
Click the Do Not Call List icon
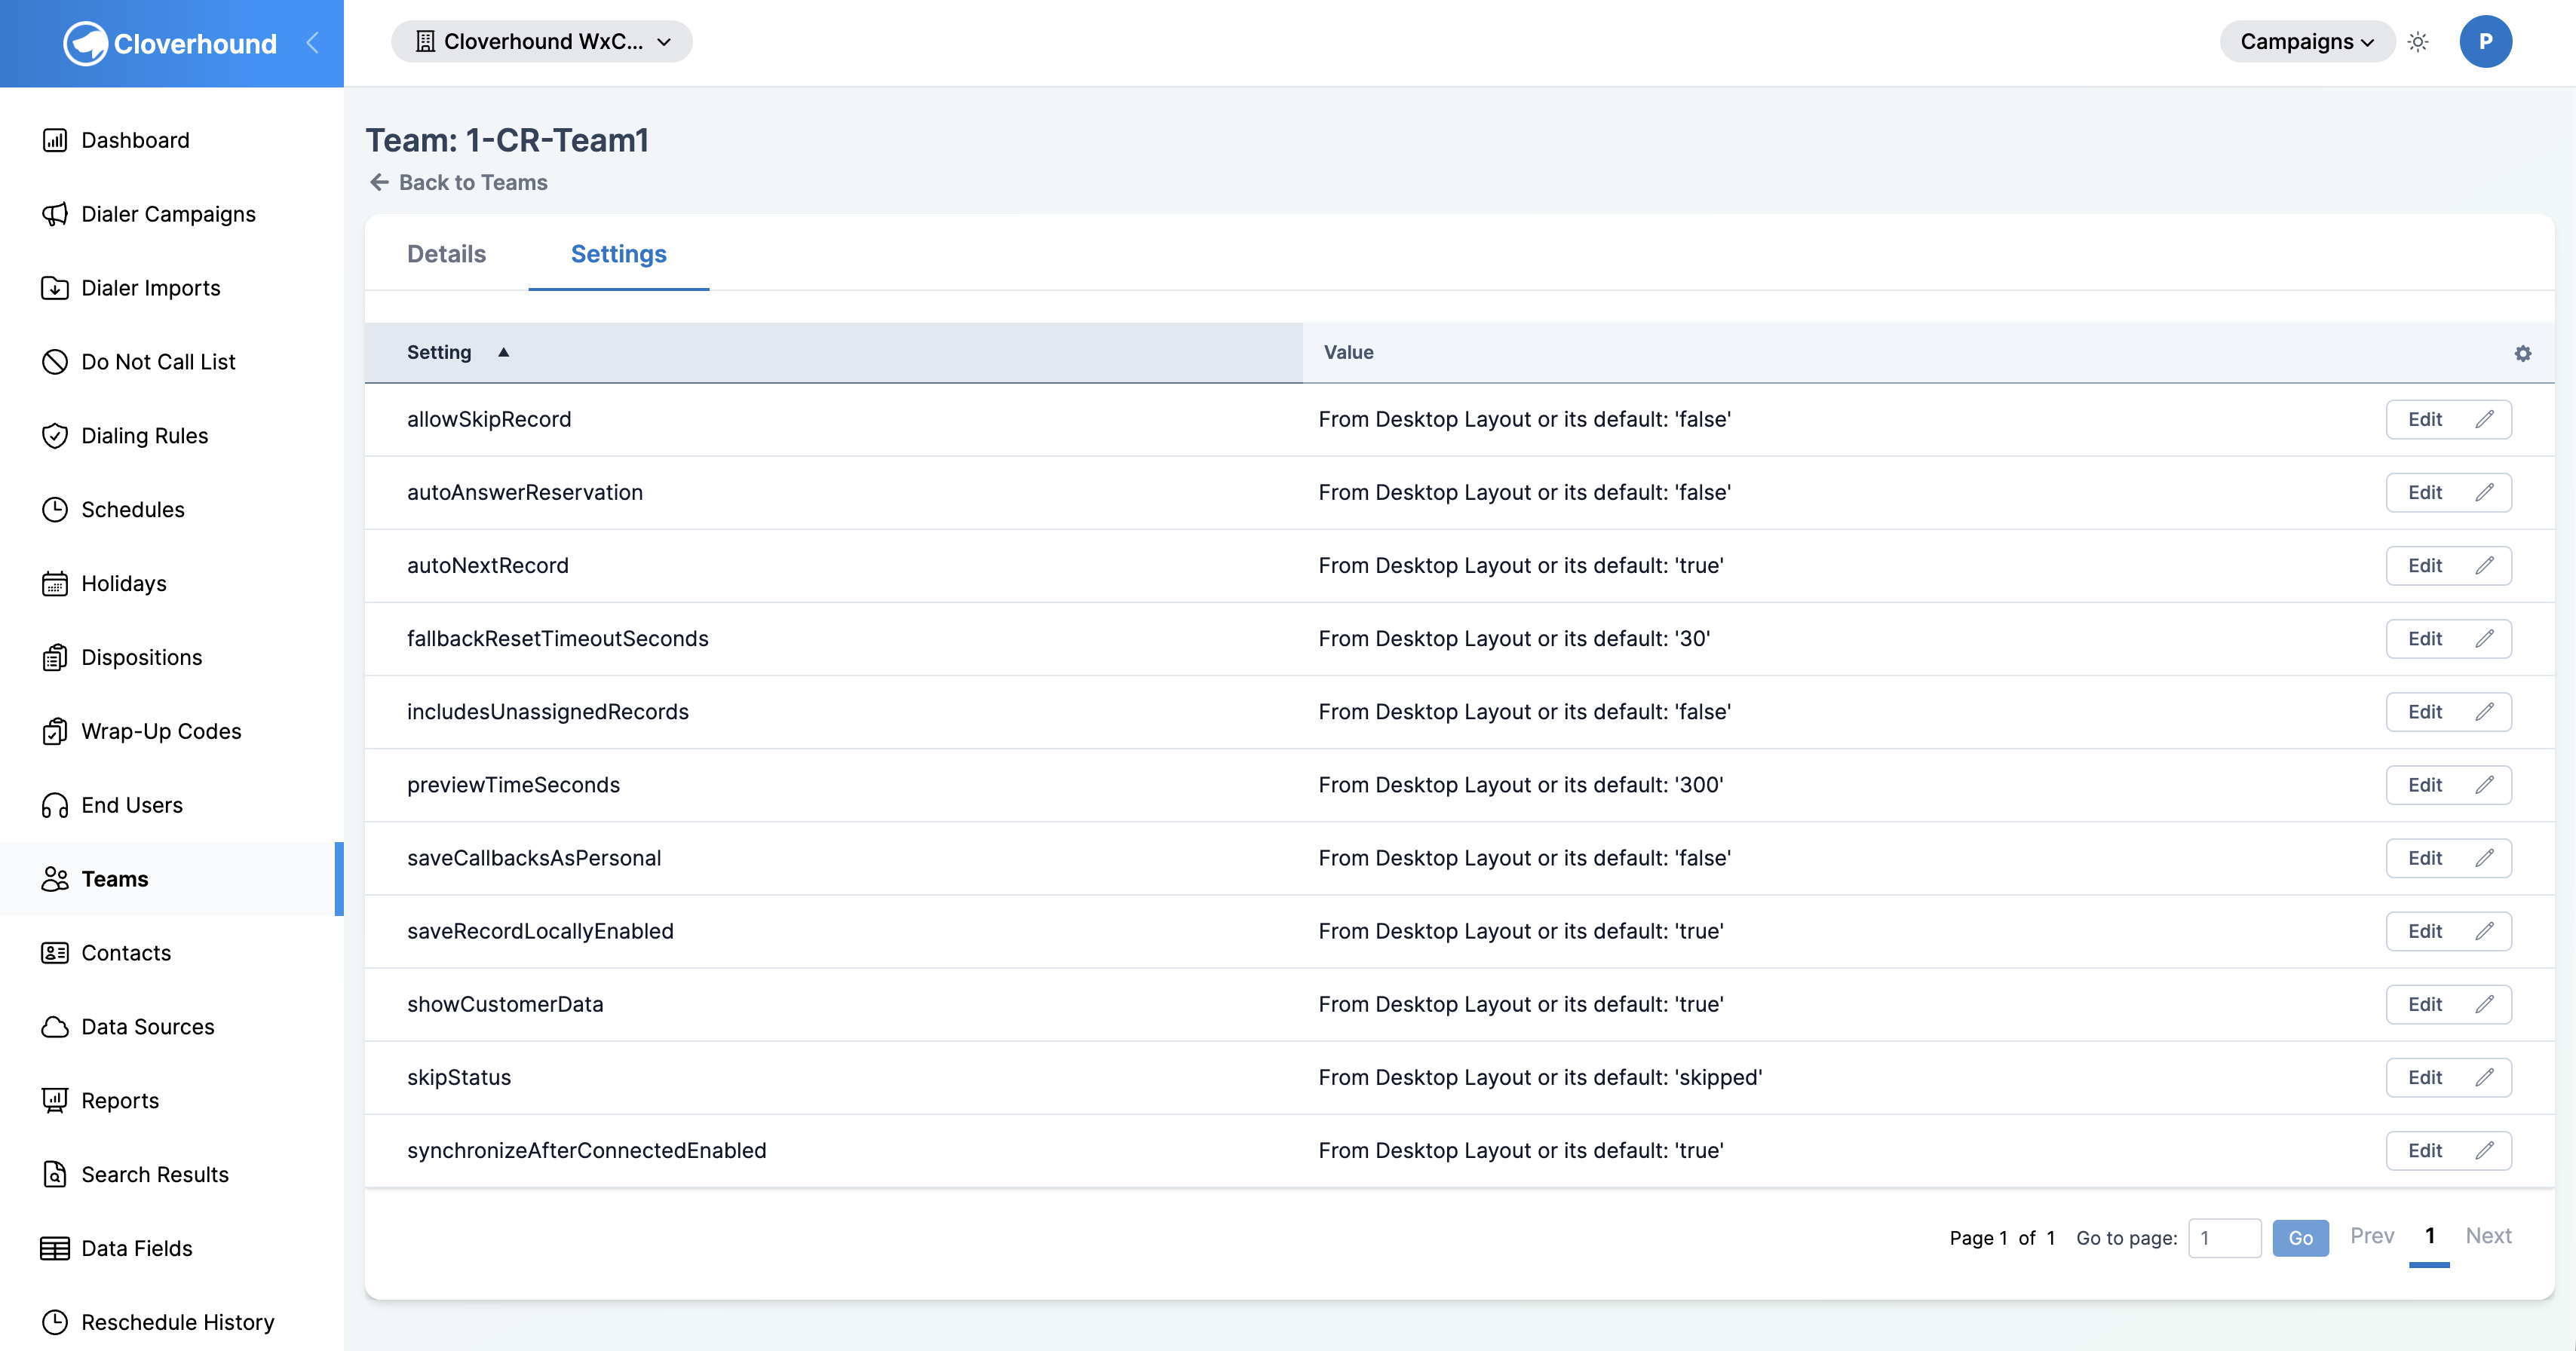pos(55,362)
